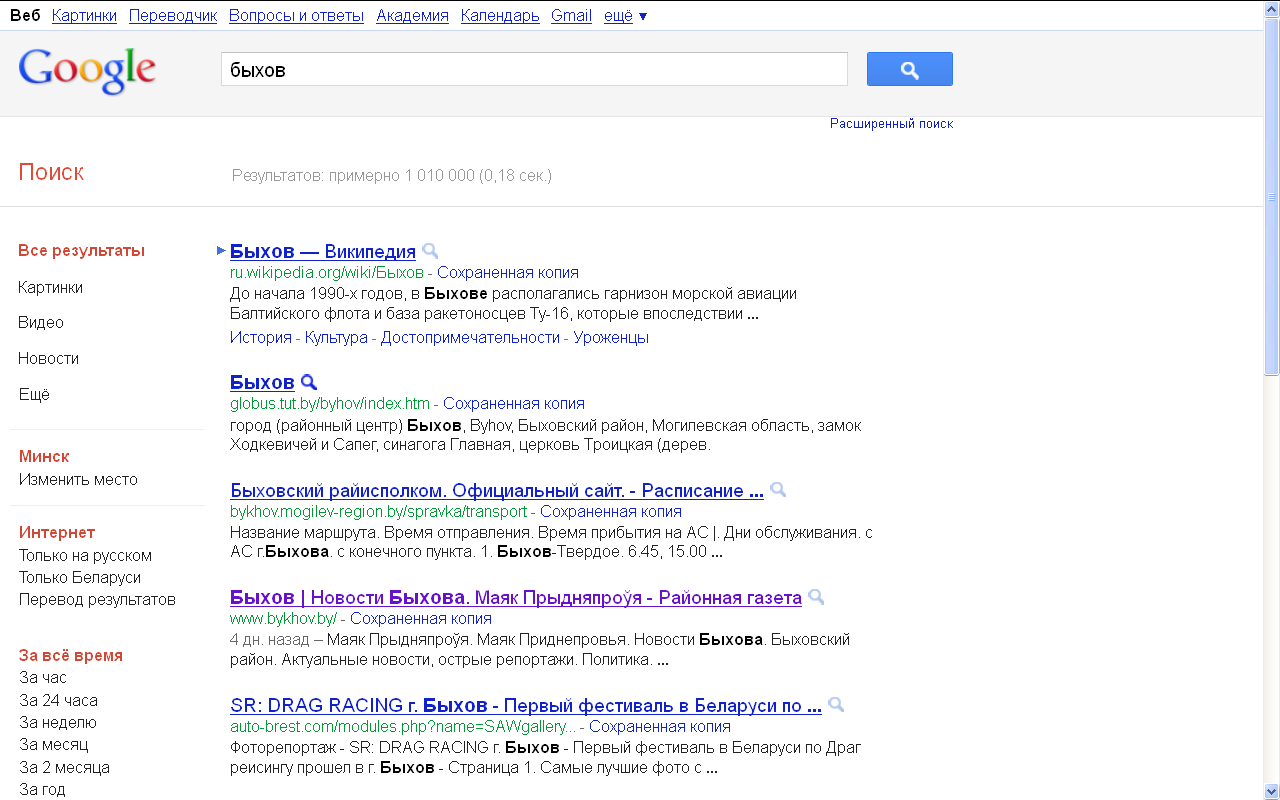Open second result titled 'Быхов'

click(x=262, y=382)
